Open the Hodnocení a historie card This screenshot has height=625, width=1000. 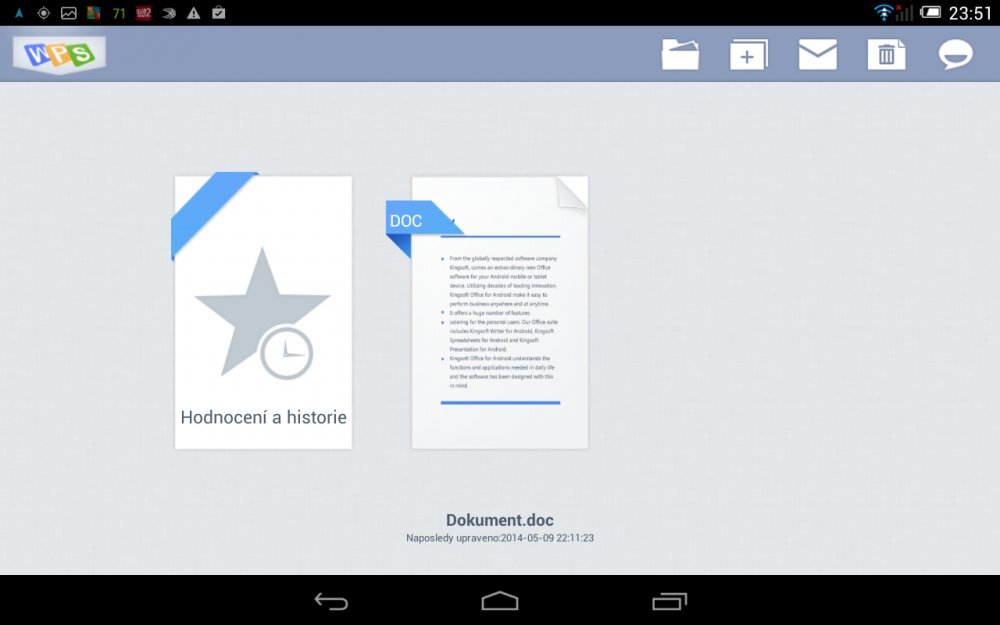click(263, 312)
